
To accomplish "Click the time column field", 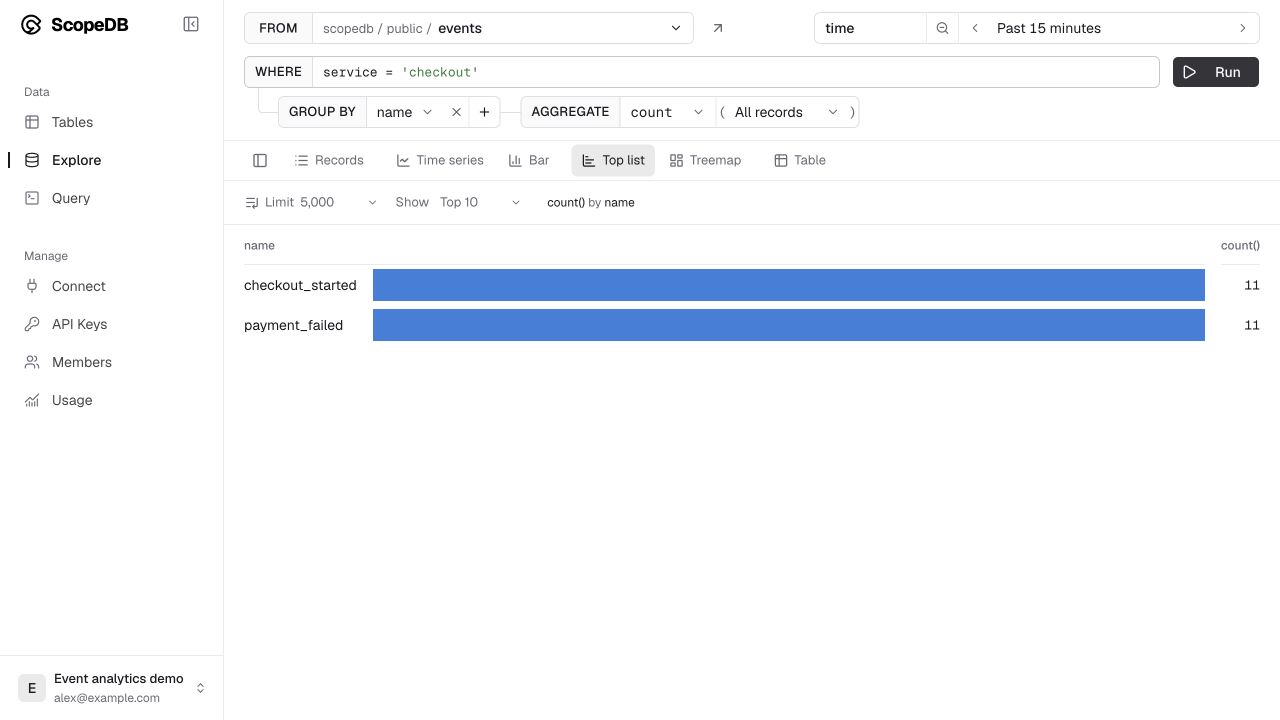I will tap(870, 28).
